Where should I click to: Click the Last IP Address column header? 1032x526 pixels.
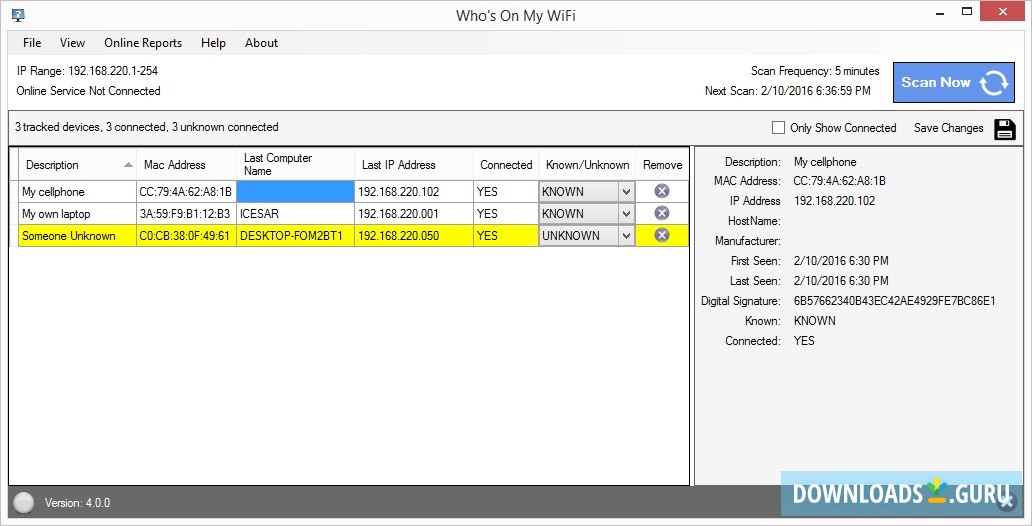(414, 165)
